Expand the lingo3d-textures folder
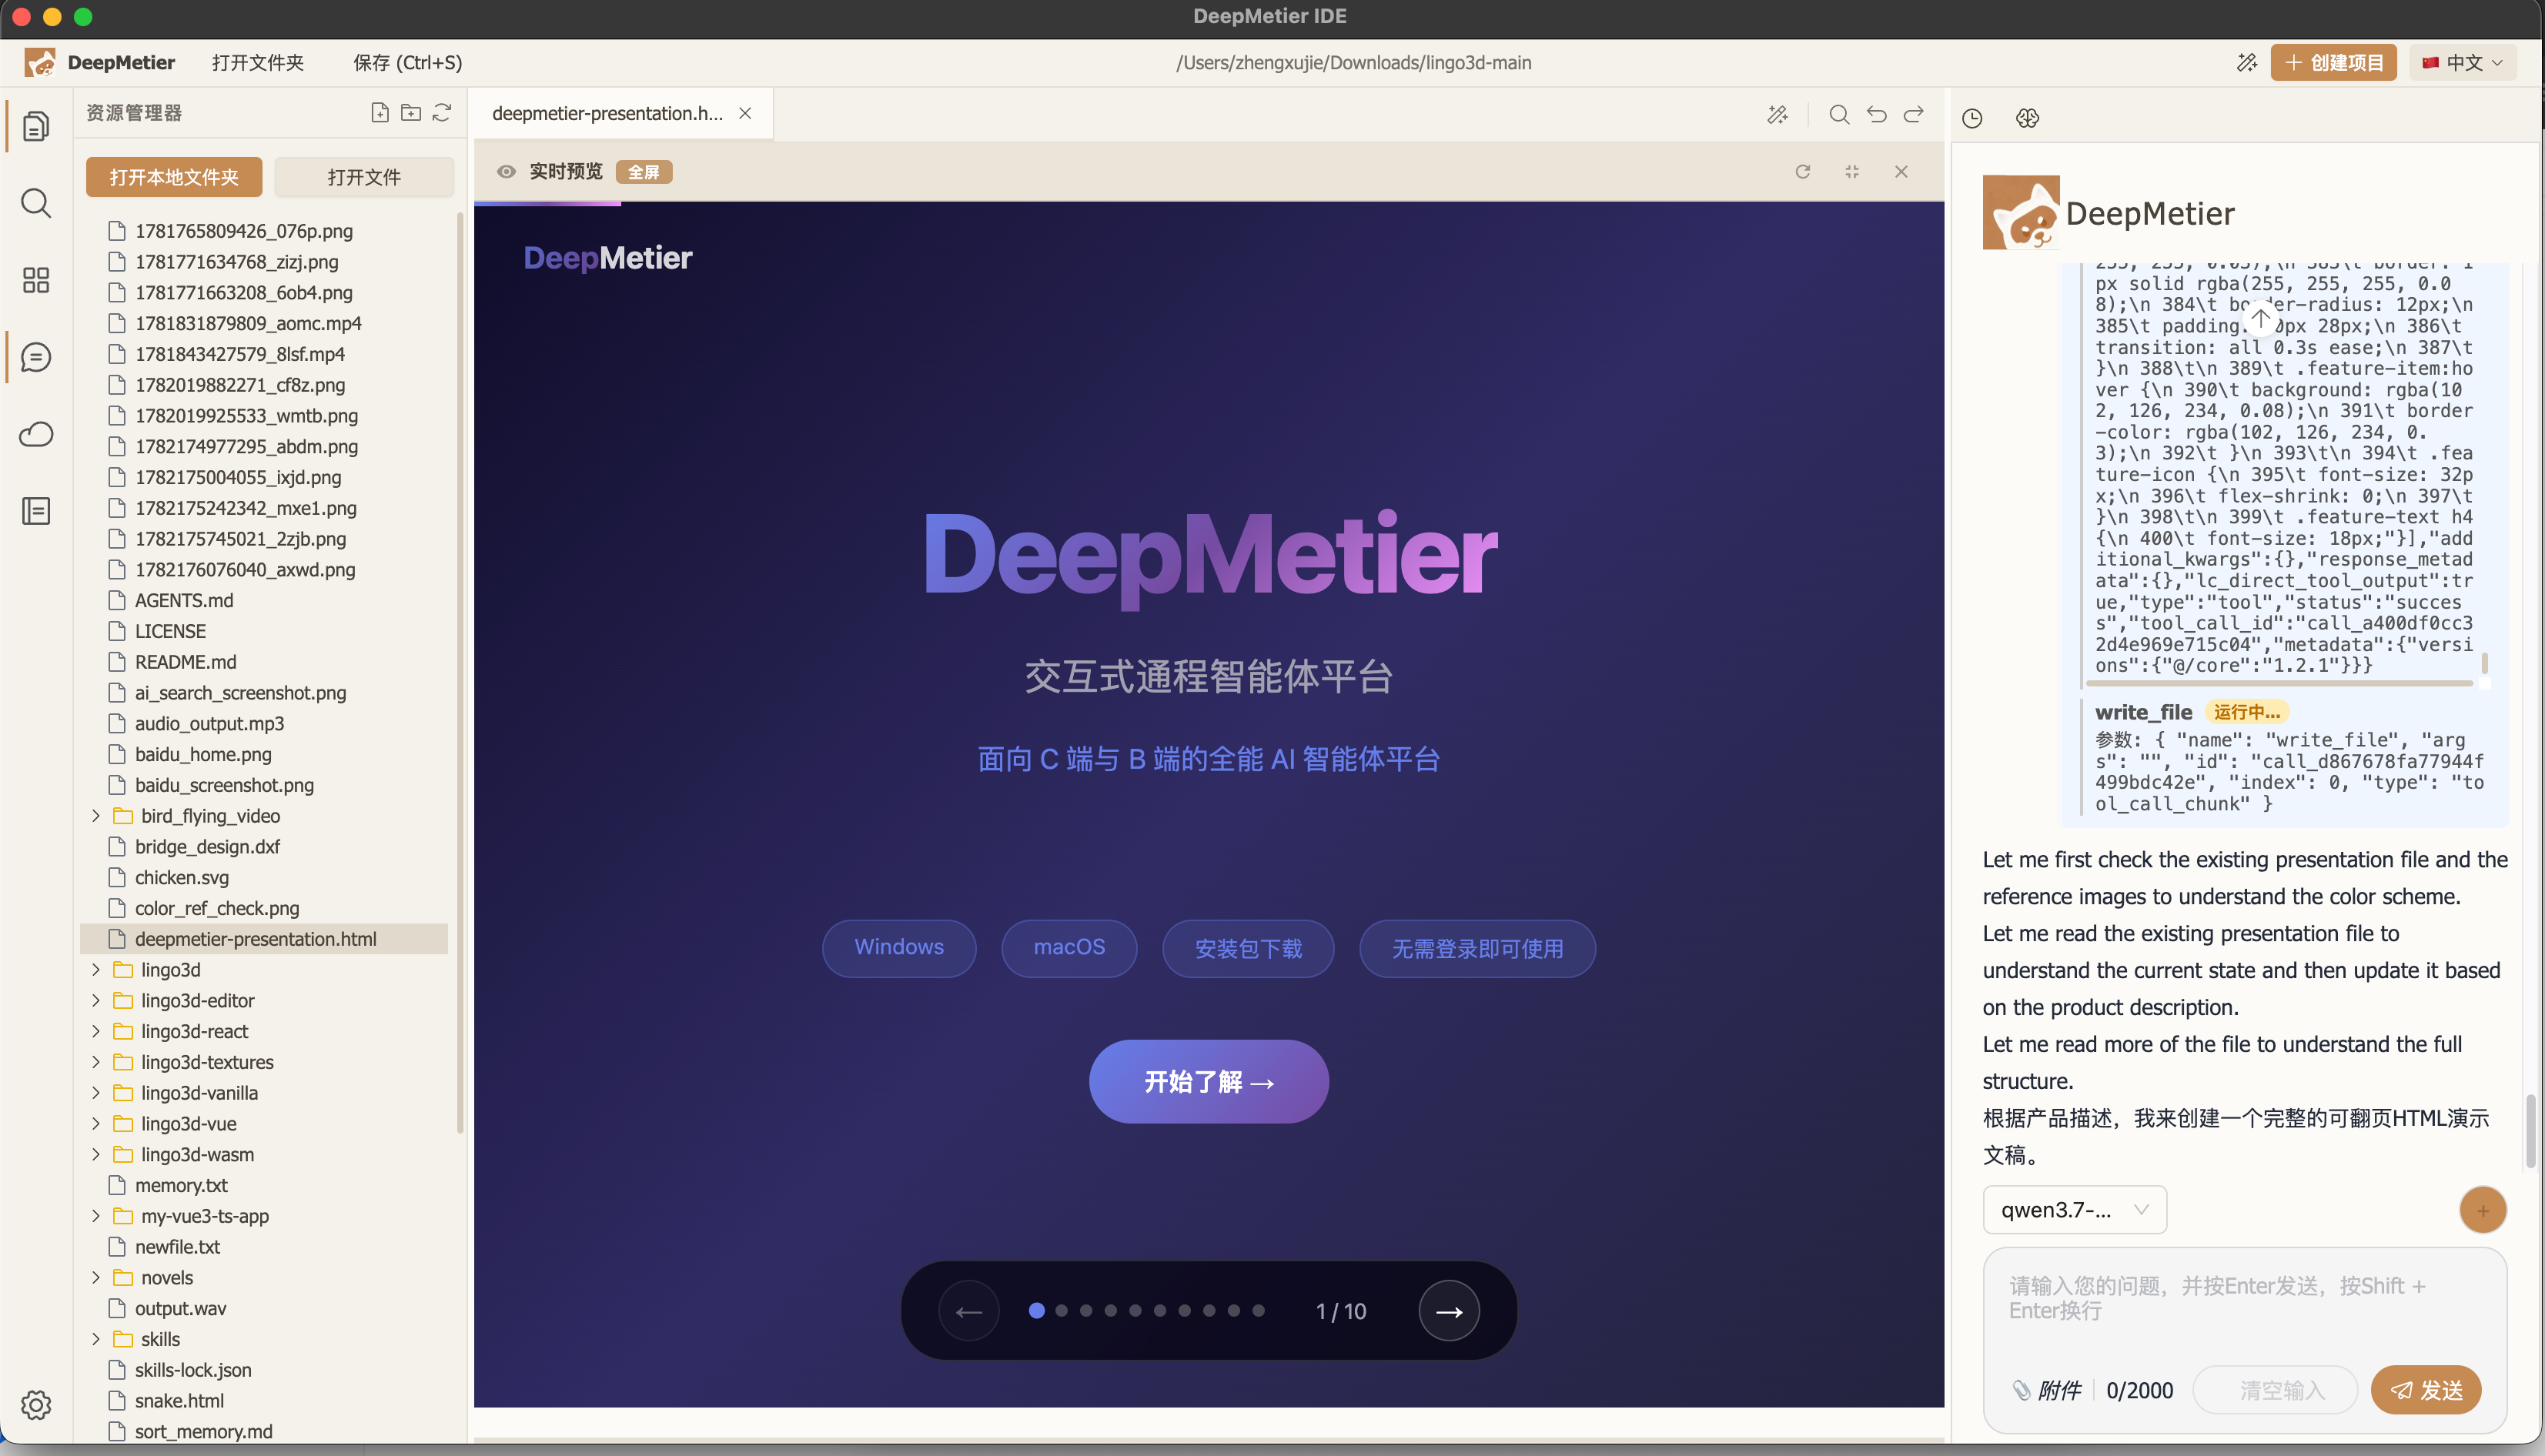 pos(96,1062)
